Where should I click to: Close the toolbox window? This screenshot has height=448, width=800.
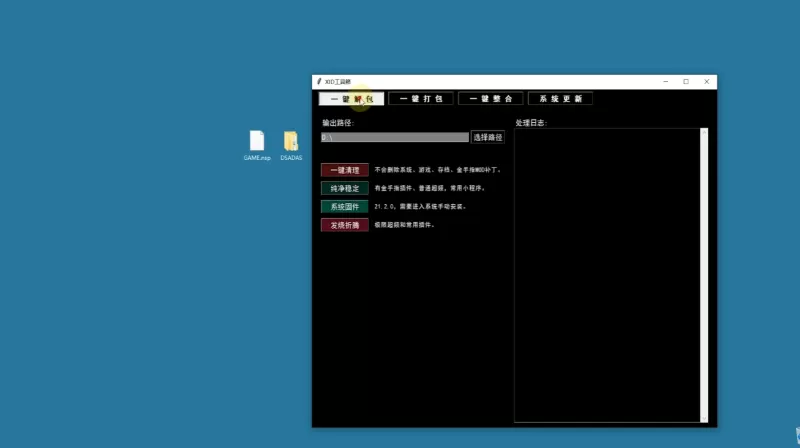[707, 82]
